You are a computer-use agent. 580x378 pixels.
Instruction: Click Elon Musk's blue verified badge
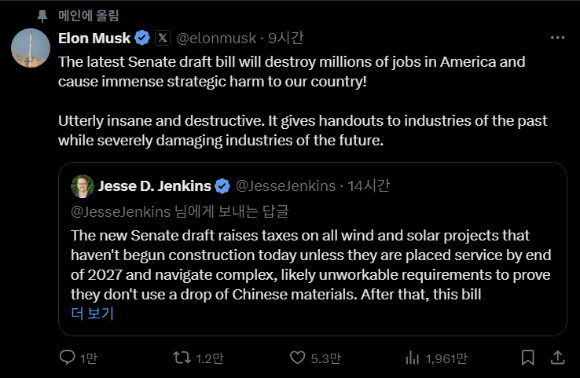point(142,38)
